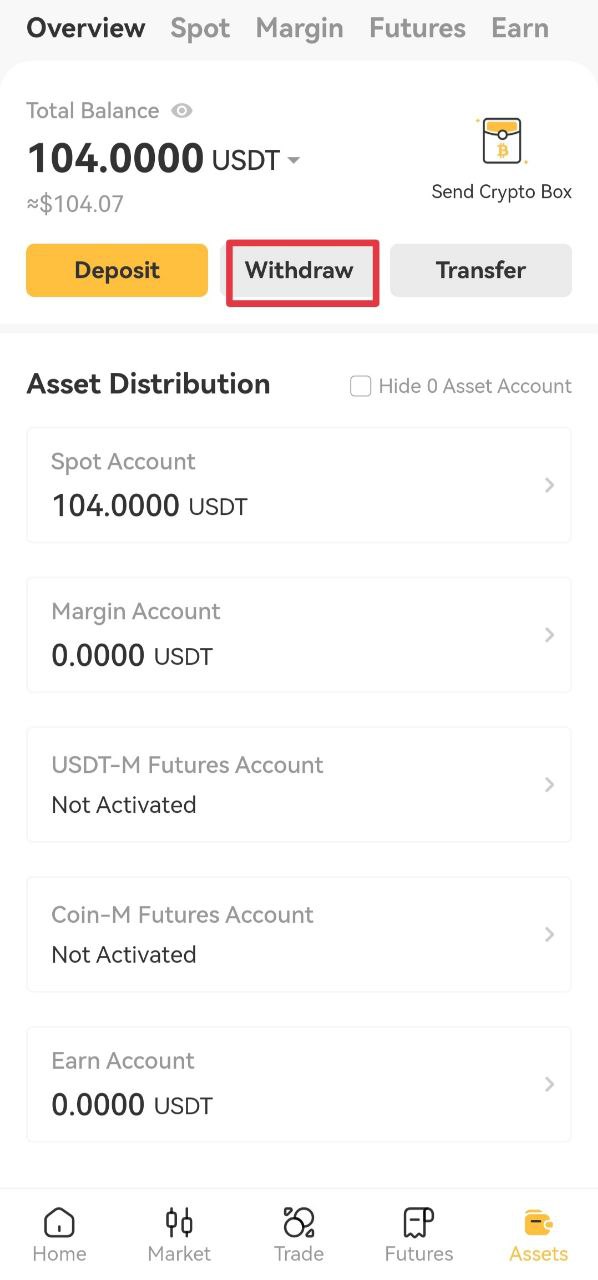Switch to the Spot tab
598x1280 pixels.
(200, 29)
